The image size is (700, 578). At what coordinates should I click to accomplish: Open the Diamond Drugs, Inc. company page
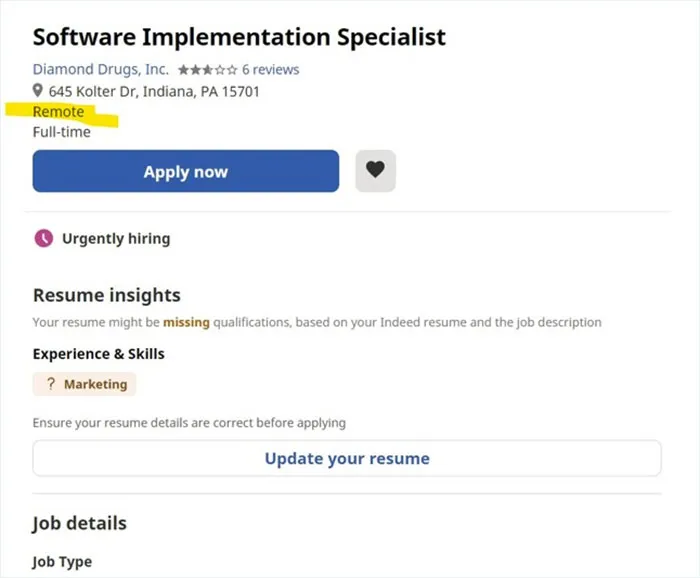click(101, 70)
